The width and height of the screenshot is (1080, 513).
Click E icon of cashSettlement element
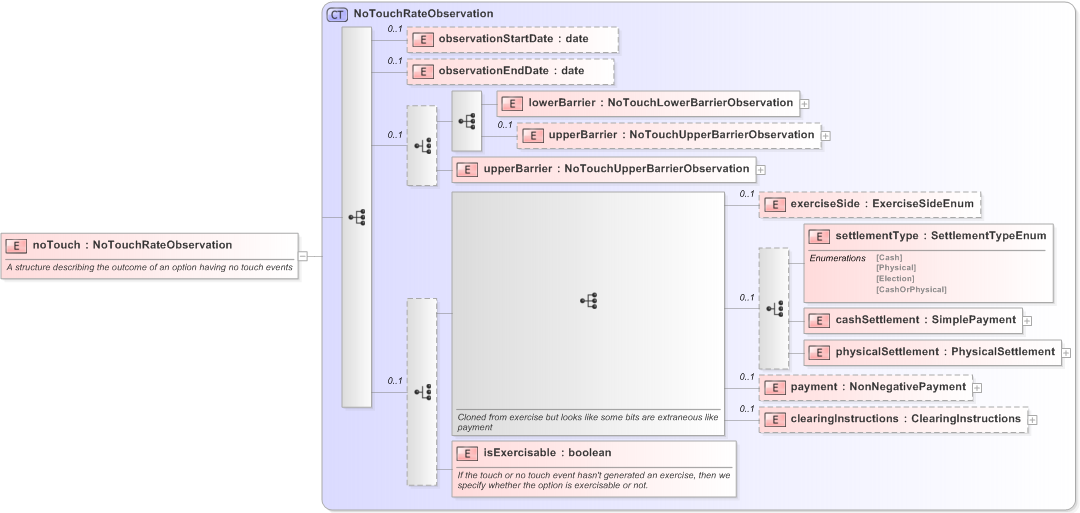pyautogui.click(x=820, y=320)
